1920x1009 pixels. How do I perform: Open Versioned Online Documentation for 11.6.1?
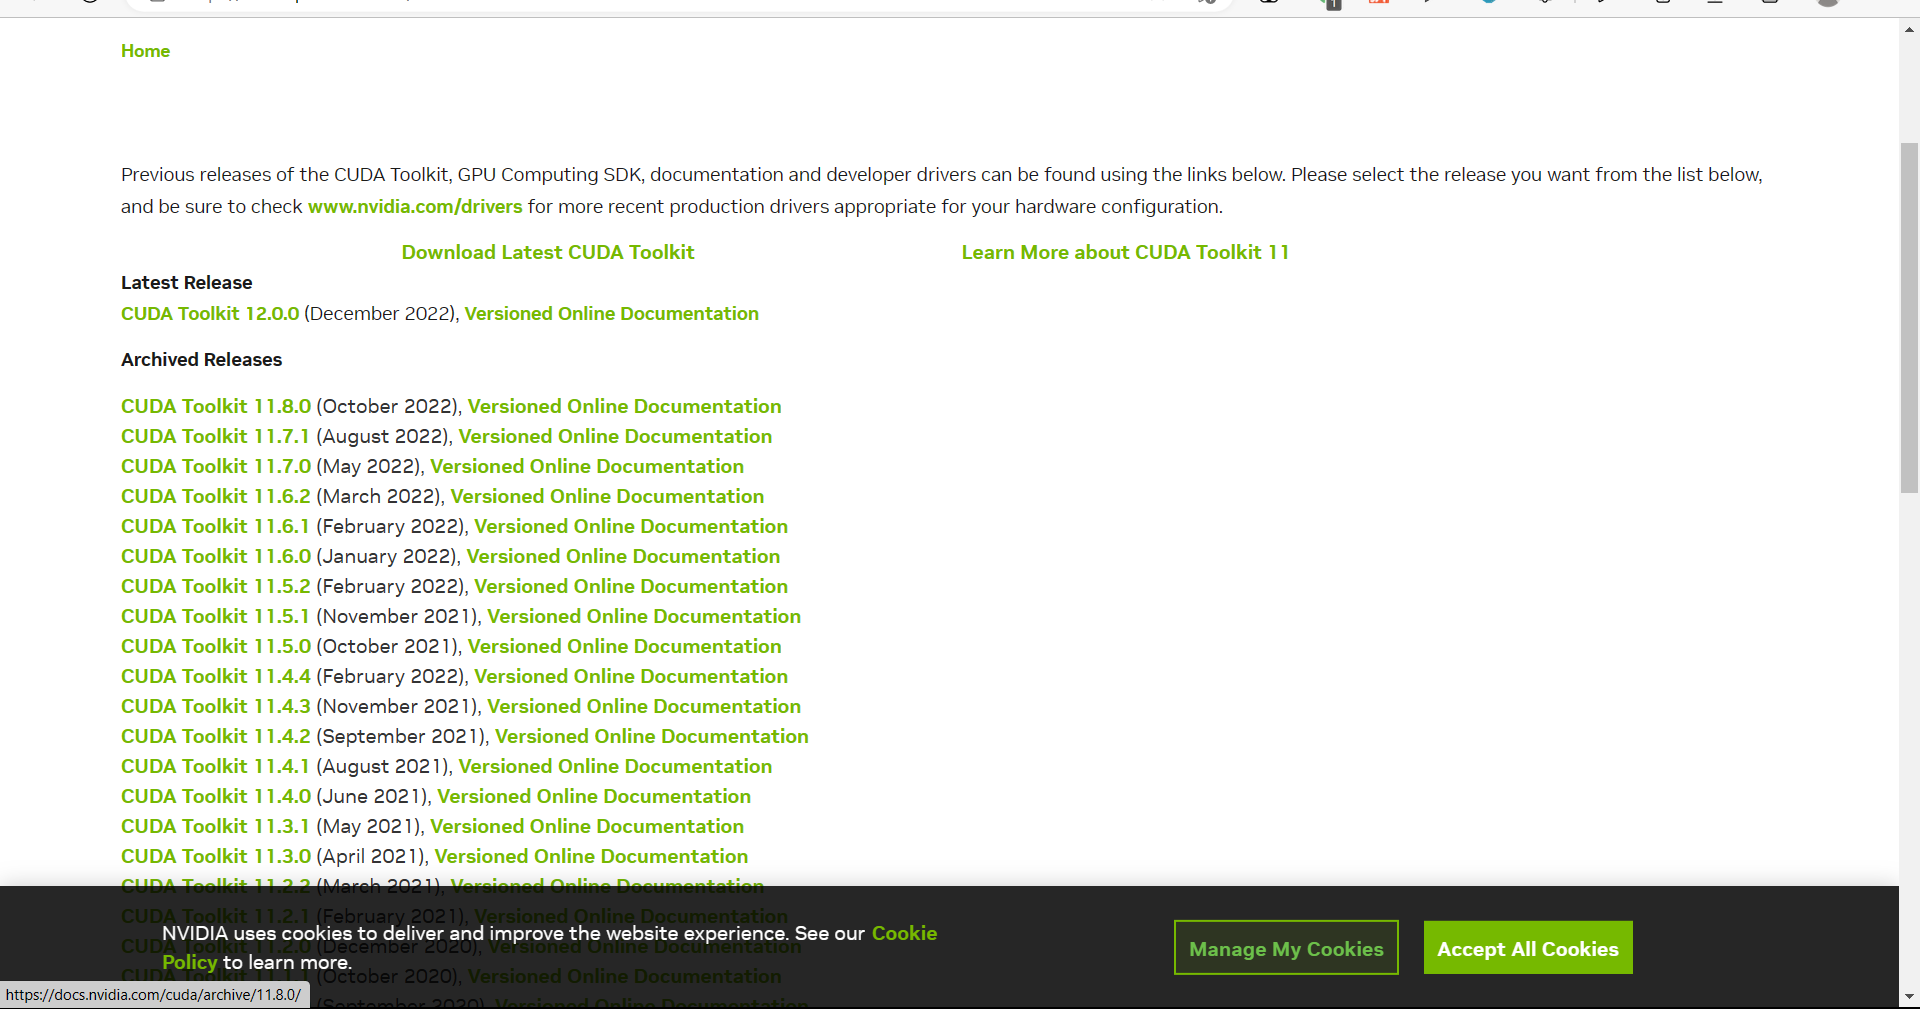[631, 526]
